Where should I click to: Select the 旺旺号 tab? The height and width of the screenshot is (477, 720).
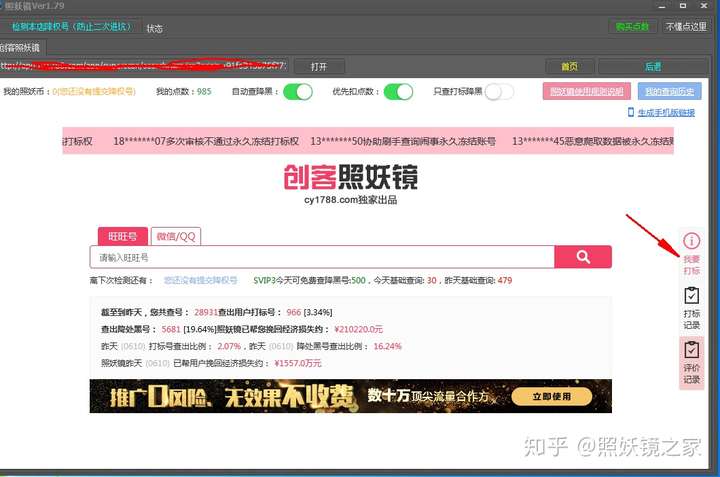coord(123,236)
